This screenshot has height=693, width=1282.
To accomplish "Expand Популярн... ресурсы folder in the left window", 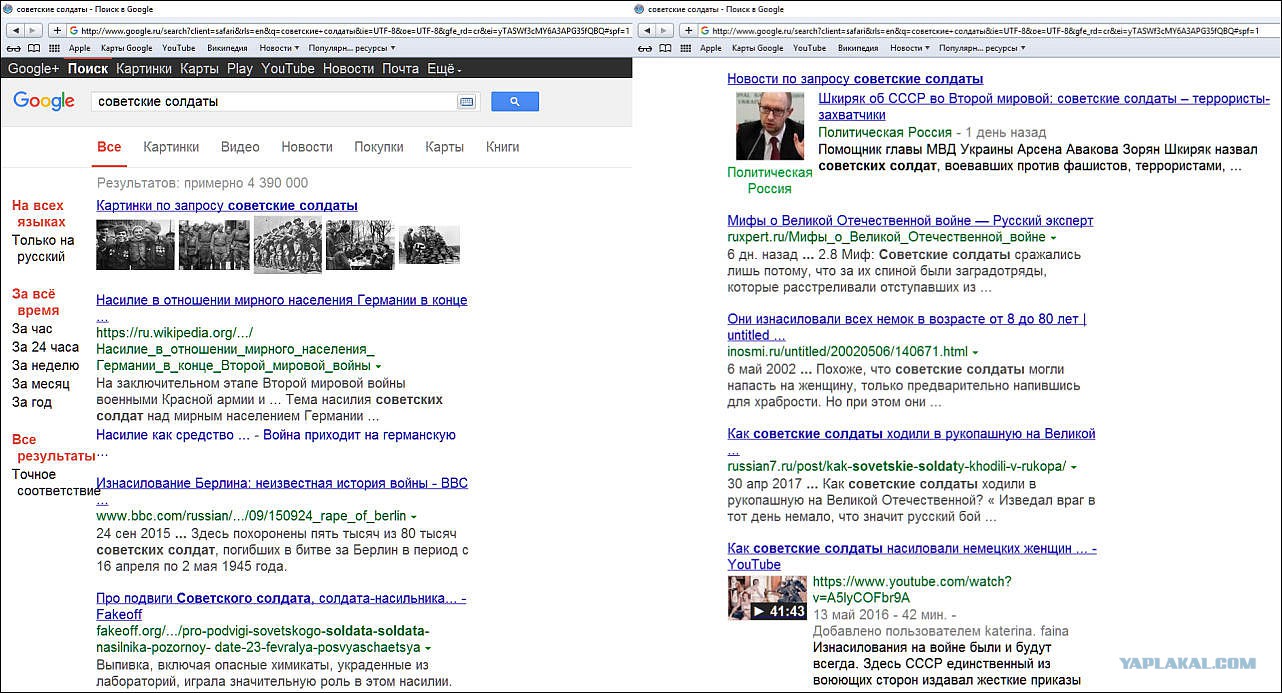I will pyautogui.click(x=351, y=48).
